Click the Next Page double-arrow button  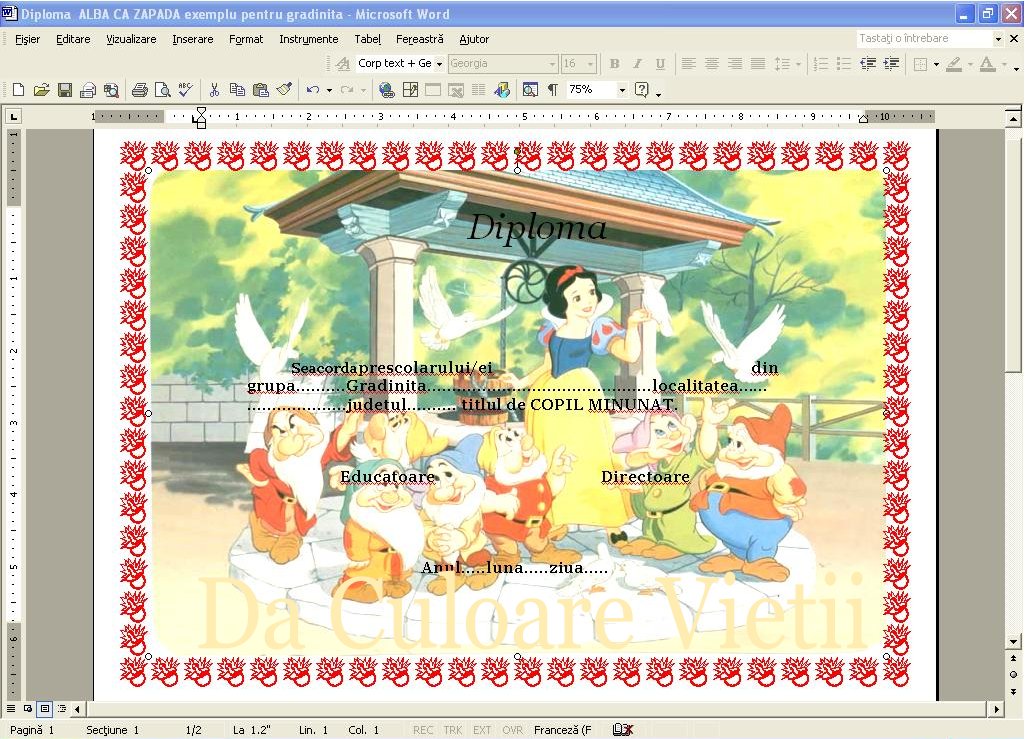click(x=1013, y=691)
